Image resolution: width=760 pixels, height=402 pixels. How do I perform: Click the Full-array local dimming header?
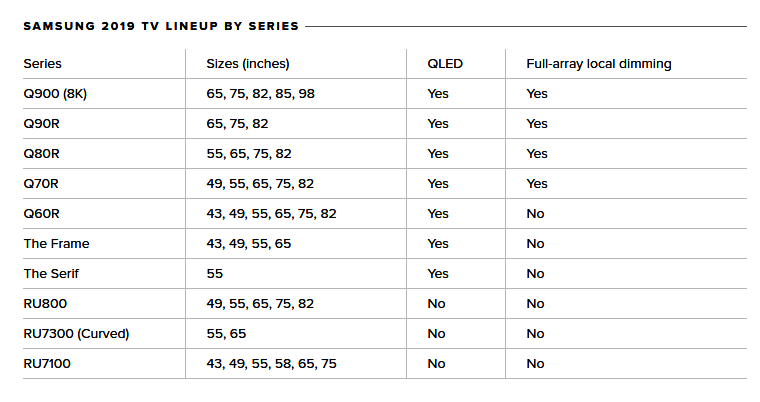(599, 64)
